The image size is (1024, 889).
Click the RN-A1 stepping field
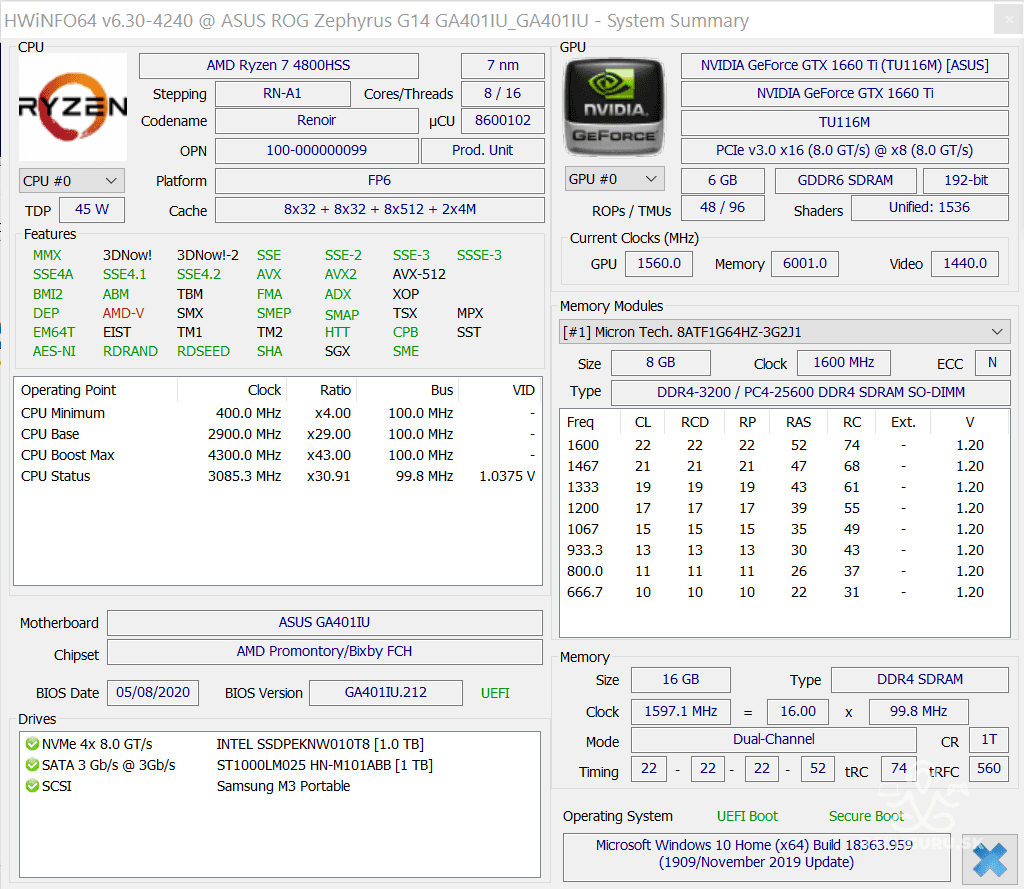point(283,93)
